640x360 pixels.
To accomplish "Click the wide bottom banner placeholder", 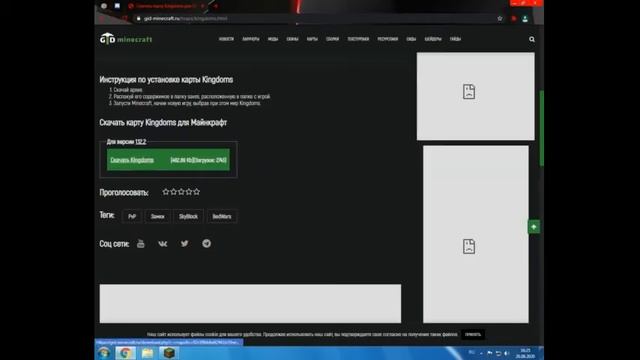I will pyautogui.click(x=250, y=304).
